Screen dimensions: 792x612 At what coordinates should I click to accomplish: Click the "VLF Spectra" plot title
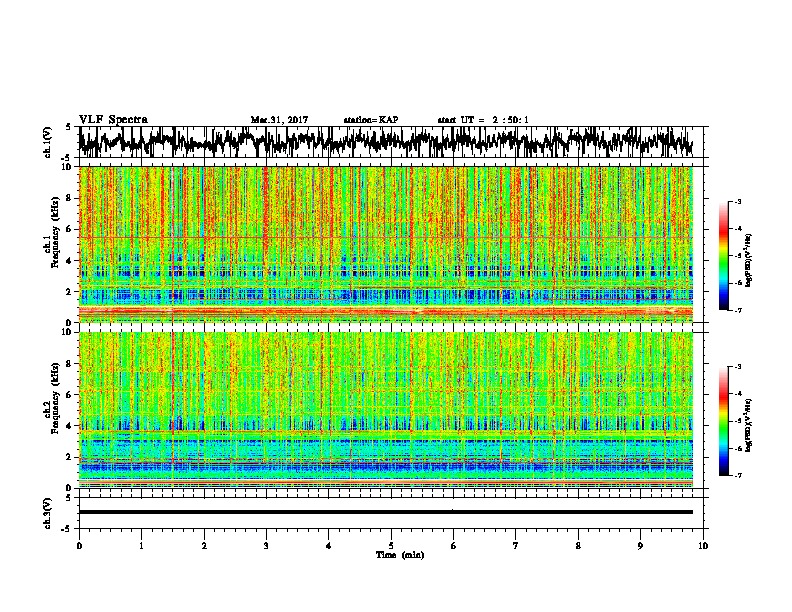(x=113, y=119)
